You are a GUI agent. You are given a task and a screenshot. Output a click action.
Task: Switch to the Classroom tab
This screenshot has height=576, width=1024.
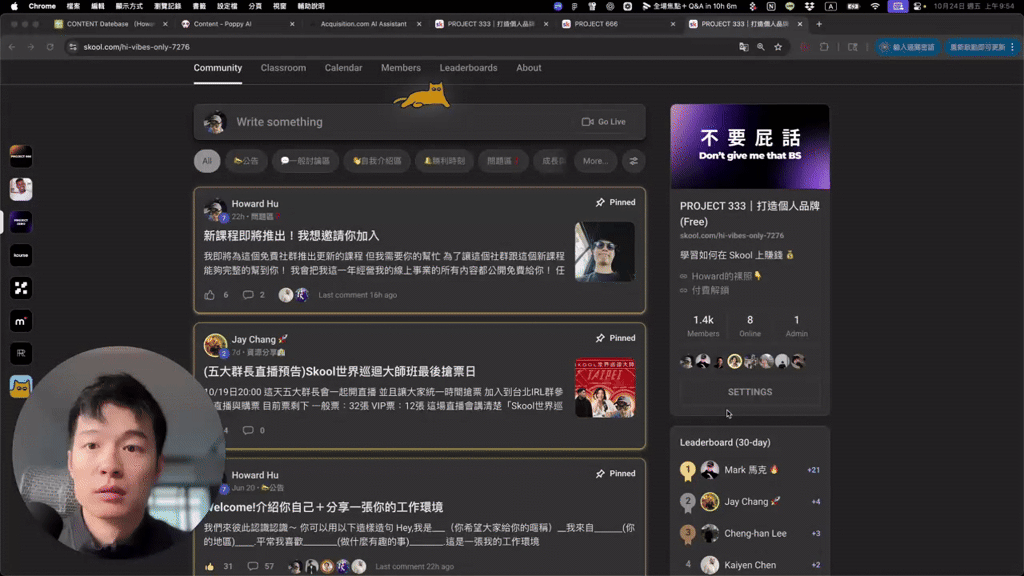coord(283,68)
